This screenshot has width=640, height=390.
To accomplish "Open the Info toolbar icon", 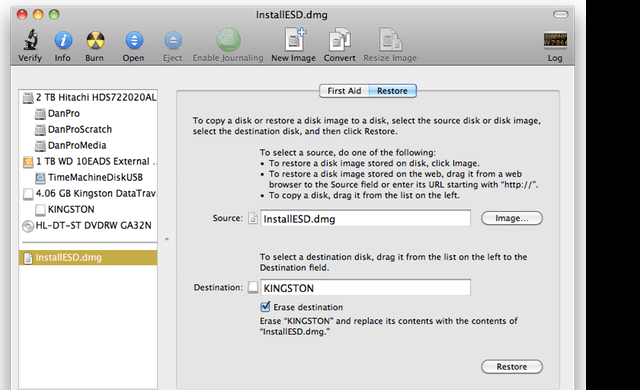I will point(63,40).
